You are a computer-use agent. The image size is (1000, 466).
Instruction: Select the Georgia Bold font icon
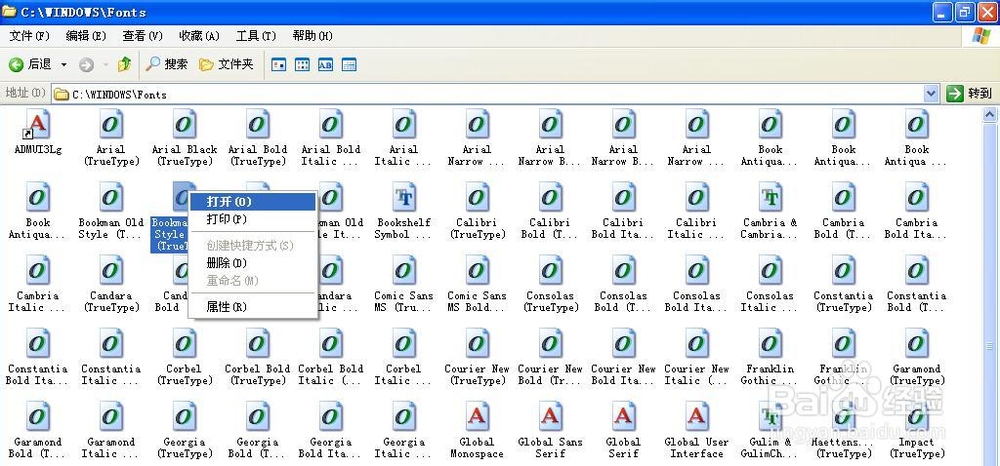[x=258, y=418]
